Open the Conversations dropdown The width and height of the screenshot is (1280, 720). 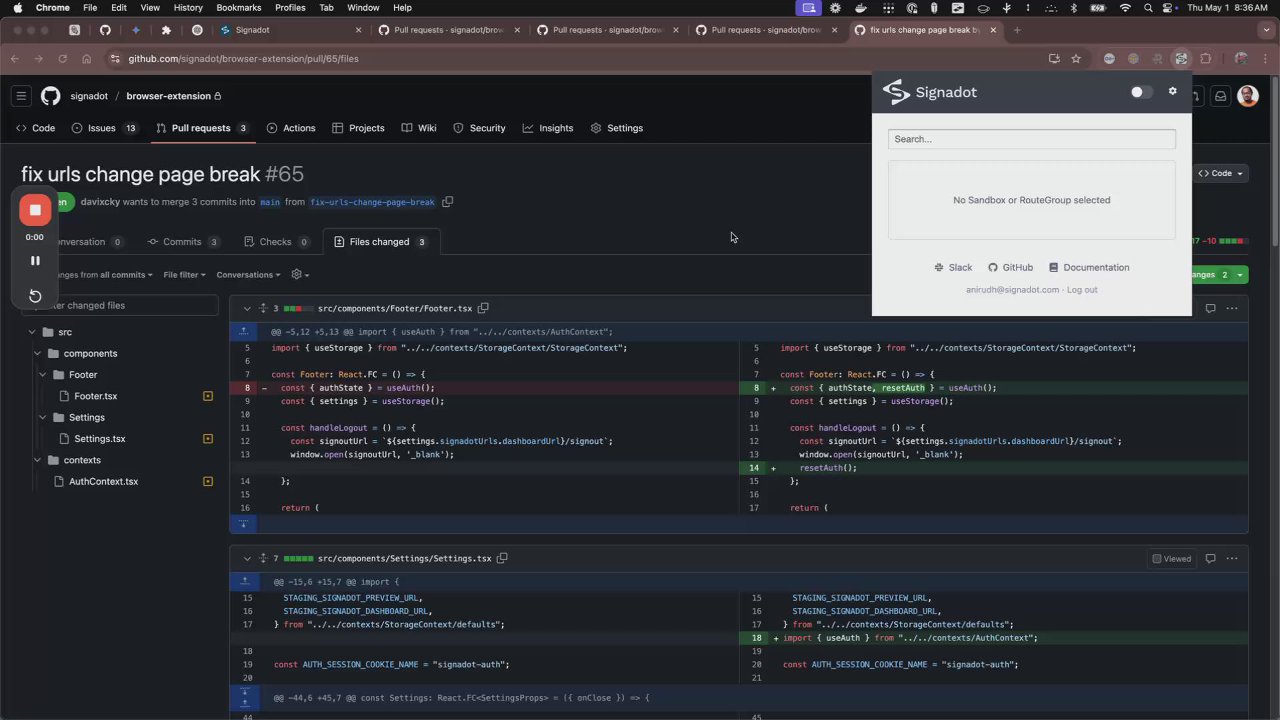click(x=249, y=275)
